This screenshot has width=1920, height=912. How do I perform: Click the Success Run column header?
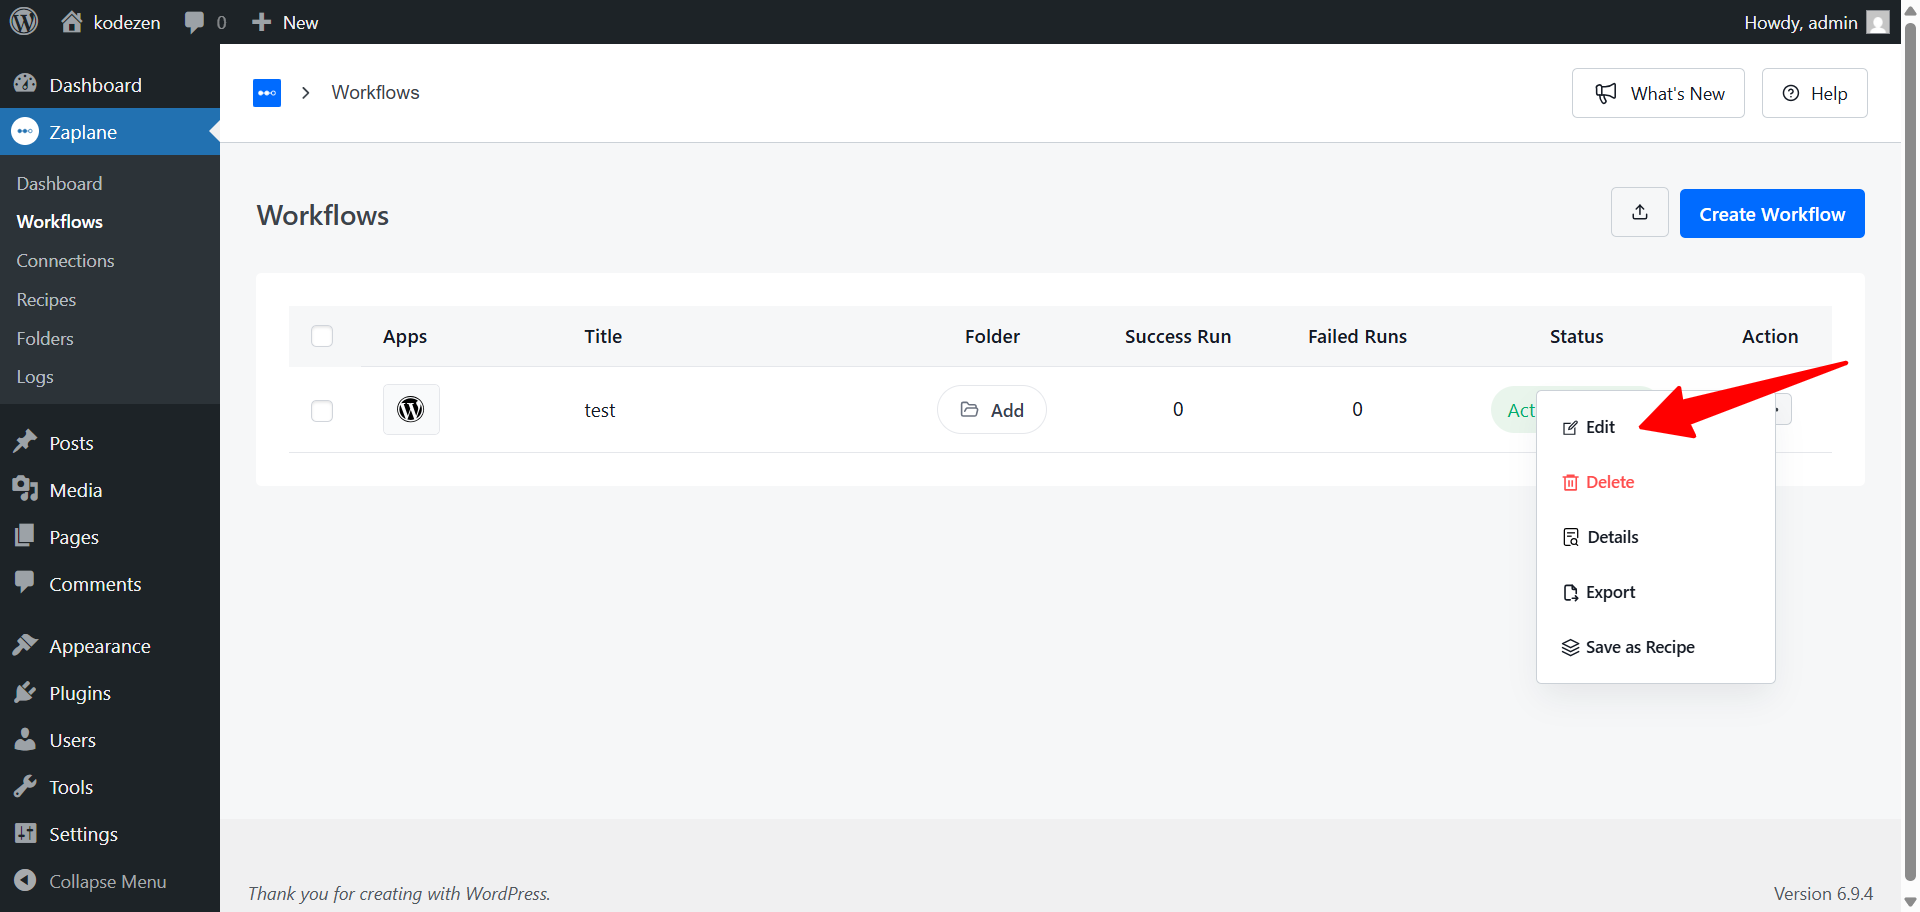coord(1178,337)
